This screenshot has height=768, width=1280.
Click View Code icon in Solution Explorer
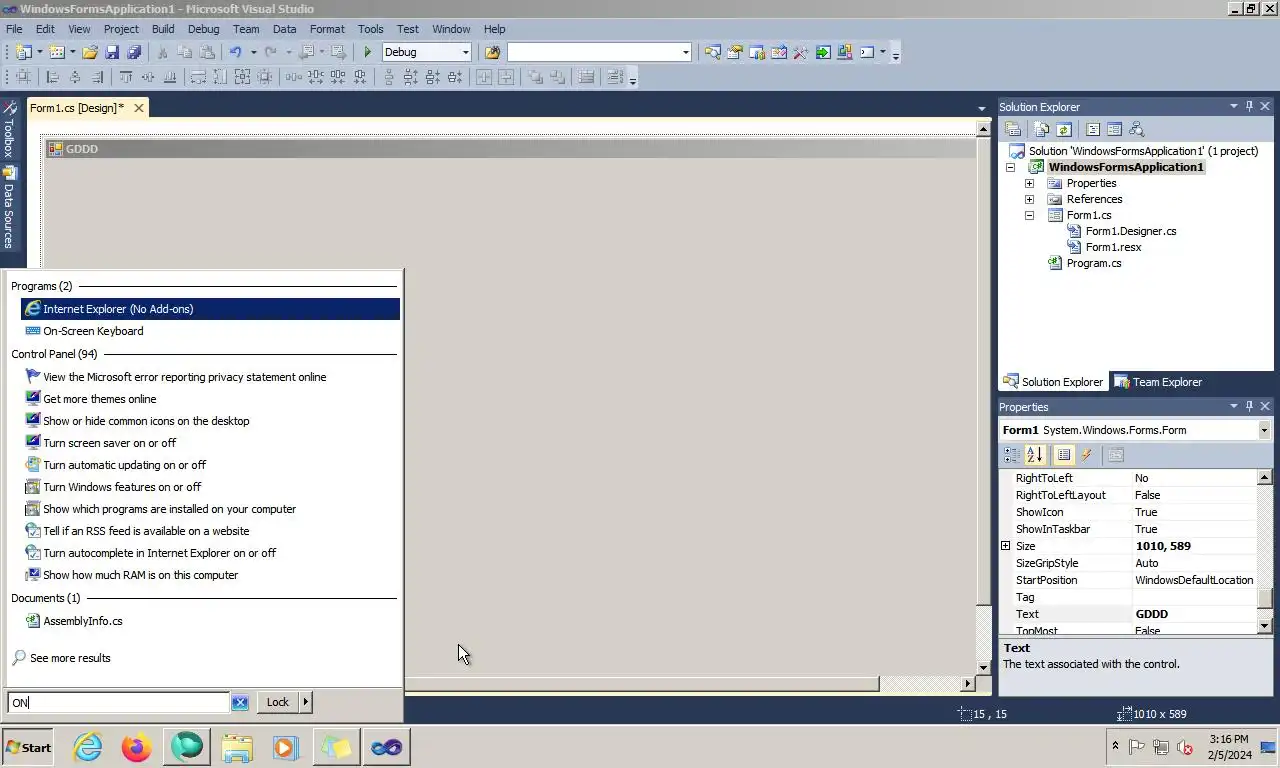[1093, 129]
